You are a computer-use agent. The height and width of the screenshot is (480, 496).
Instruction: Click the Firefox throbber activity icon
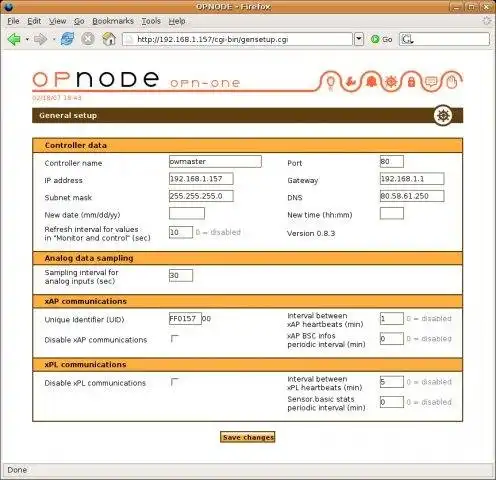pyautogui.click(x=486, y=21)
